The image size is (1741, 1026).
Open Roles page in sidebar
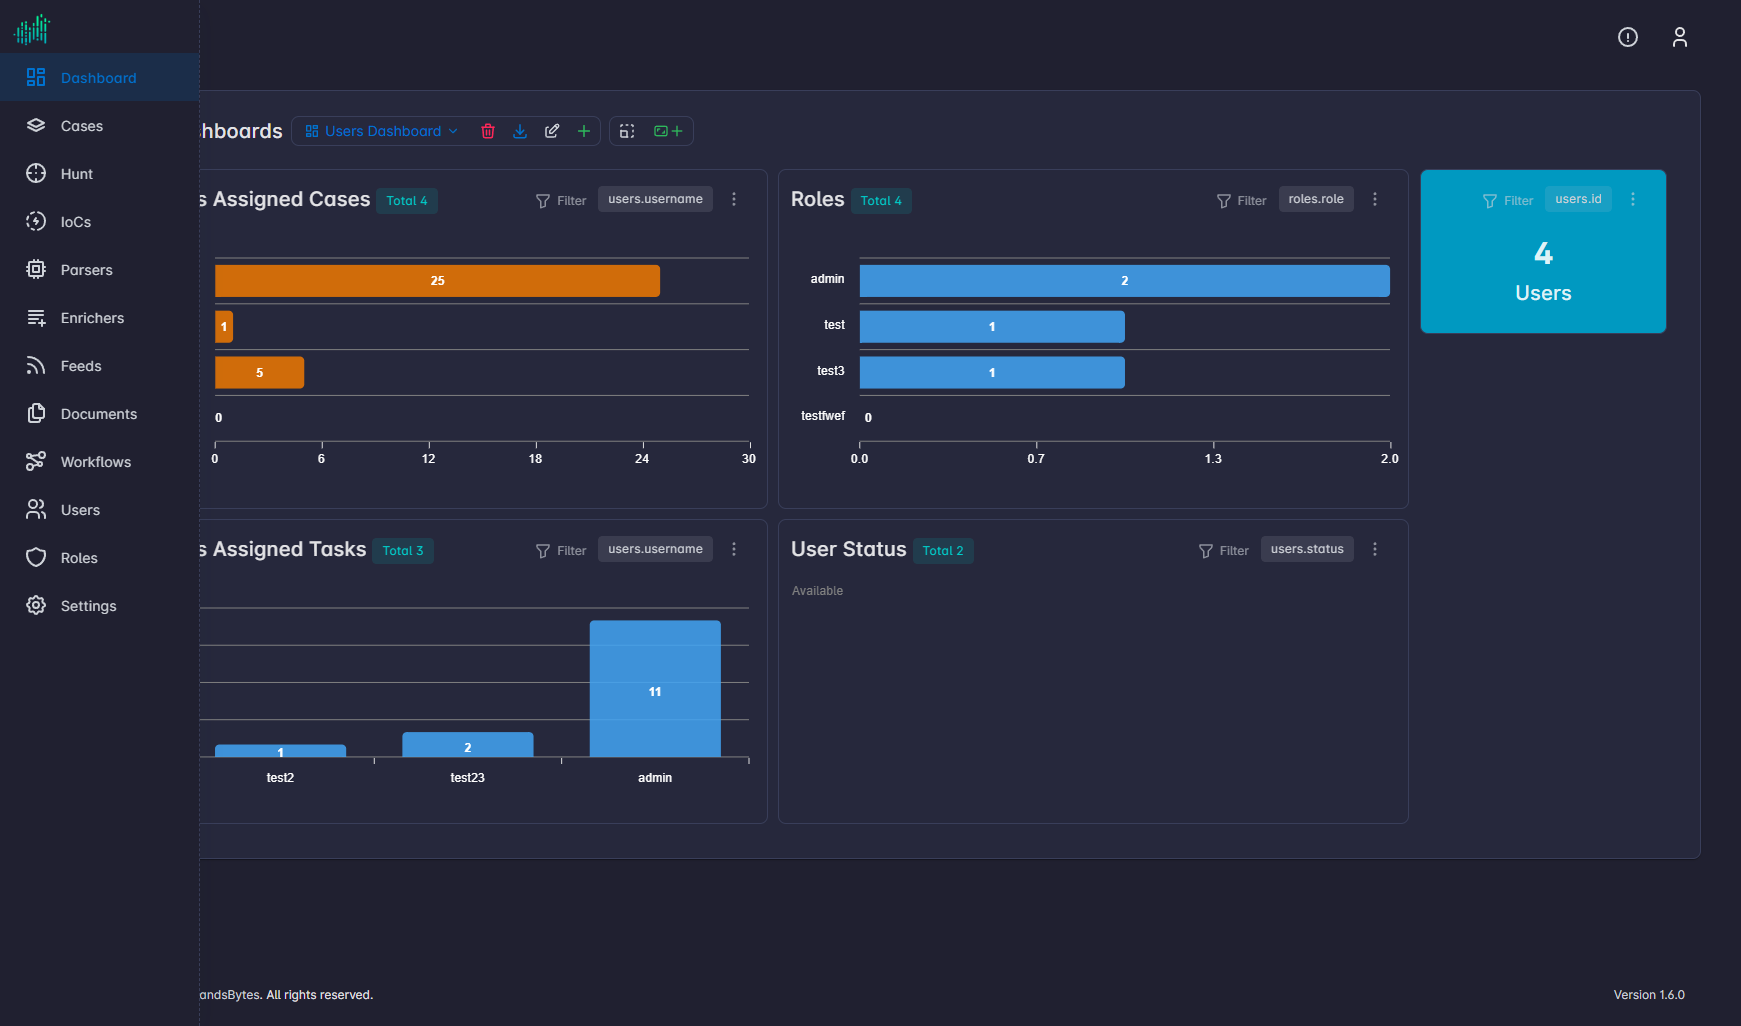(100, 557)
